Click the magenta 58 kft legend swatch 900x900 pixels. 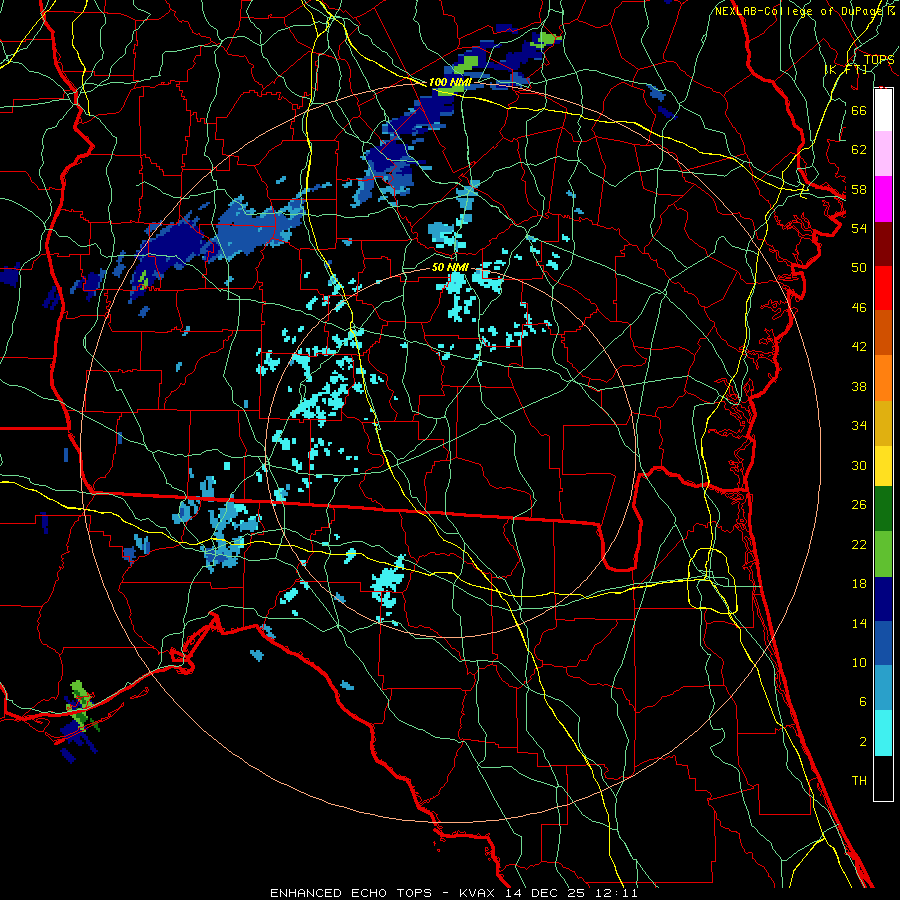[883, 199]
